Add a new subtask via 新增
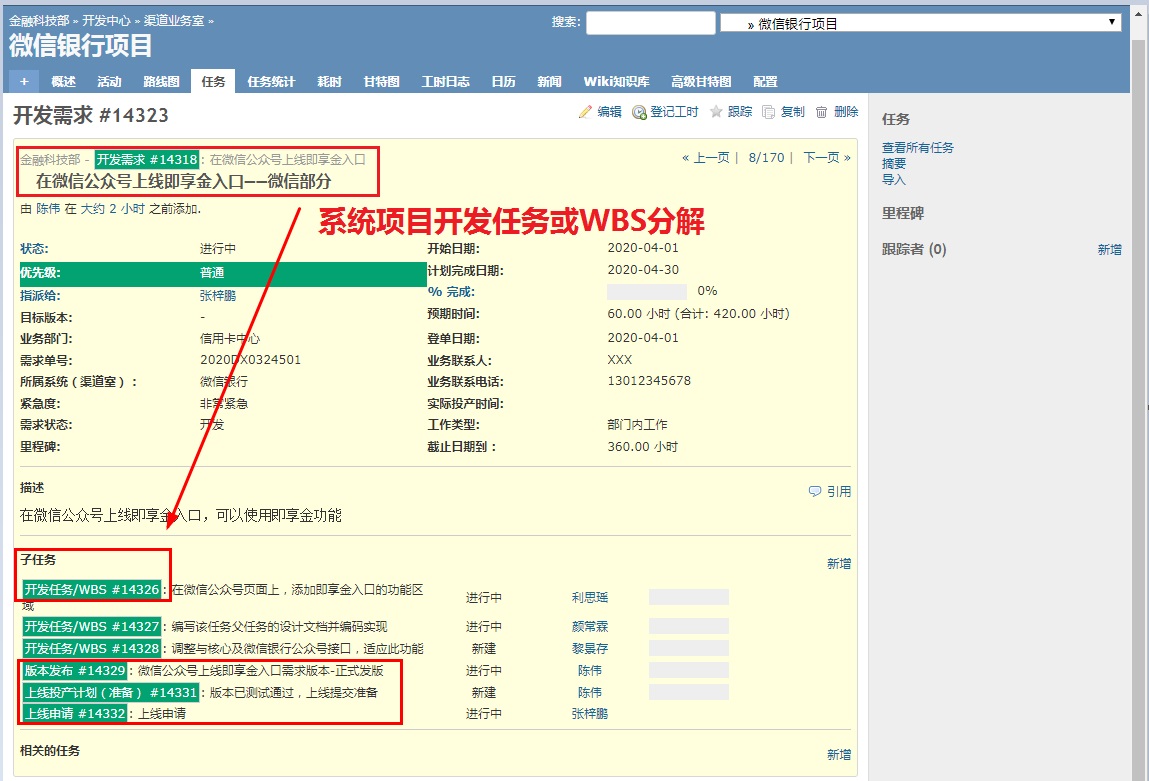This screenshot has height=781, width=1149. pyautogui.click(x=839, y=563)
